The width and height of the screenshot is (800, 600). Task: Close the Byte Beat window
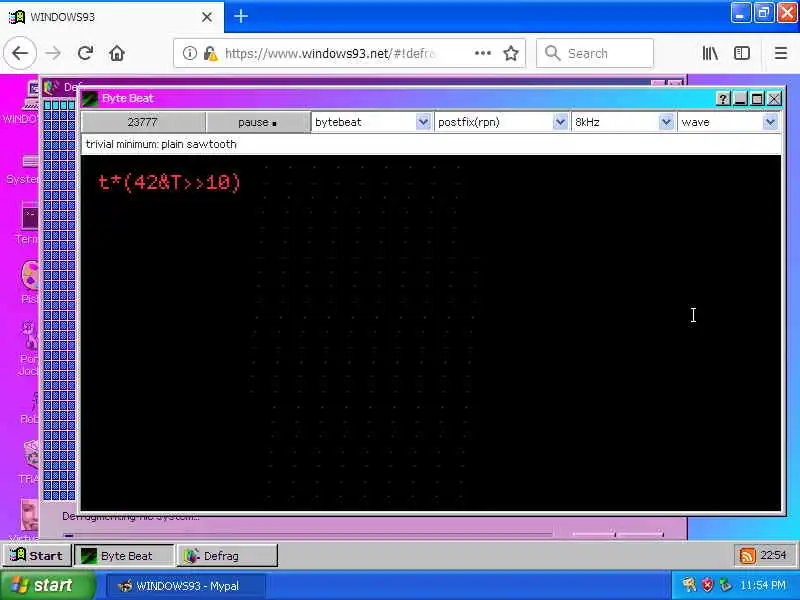(774, 98)
